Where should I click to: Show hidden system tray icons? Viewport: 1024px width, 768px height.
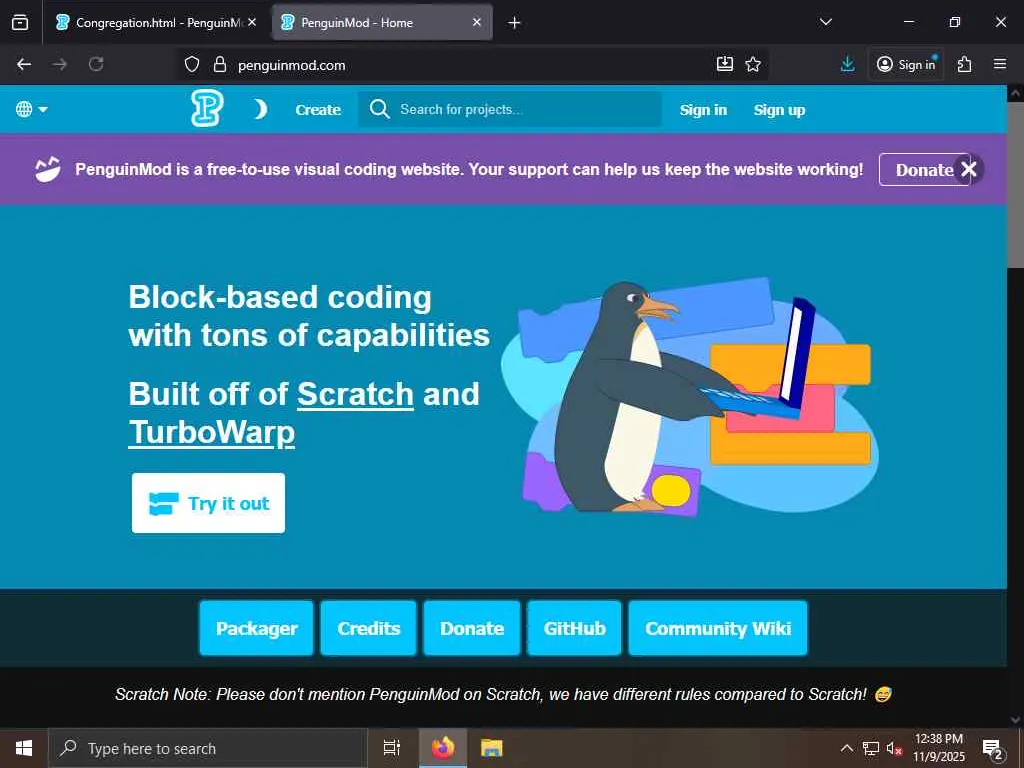click(846, 748)
